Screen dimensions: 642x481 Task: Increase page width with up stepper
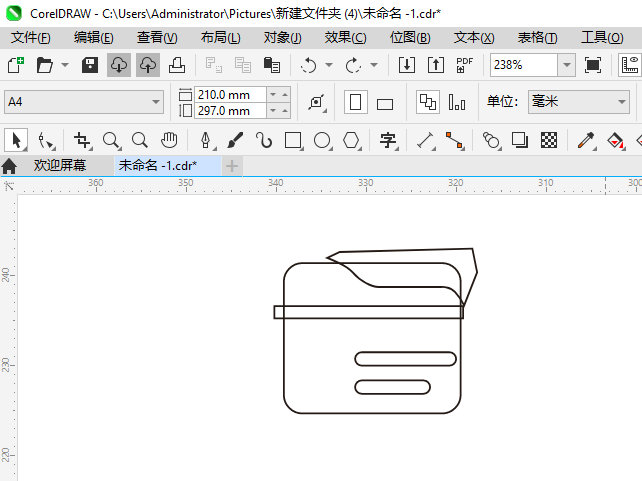click(285, 95)
